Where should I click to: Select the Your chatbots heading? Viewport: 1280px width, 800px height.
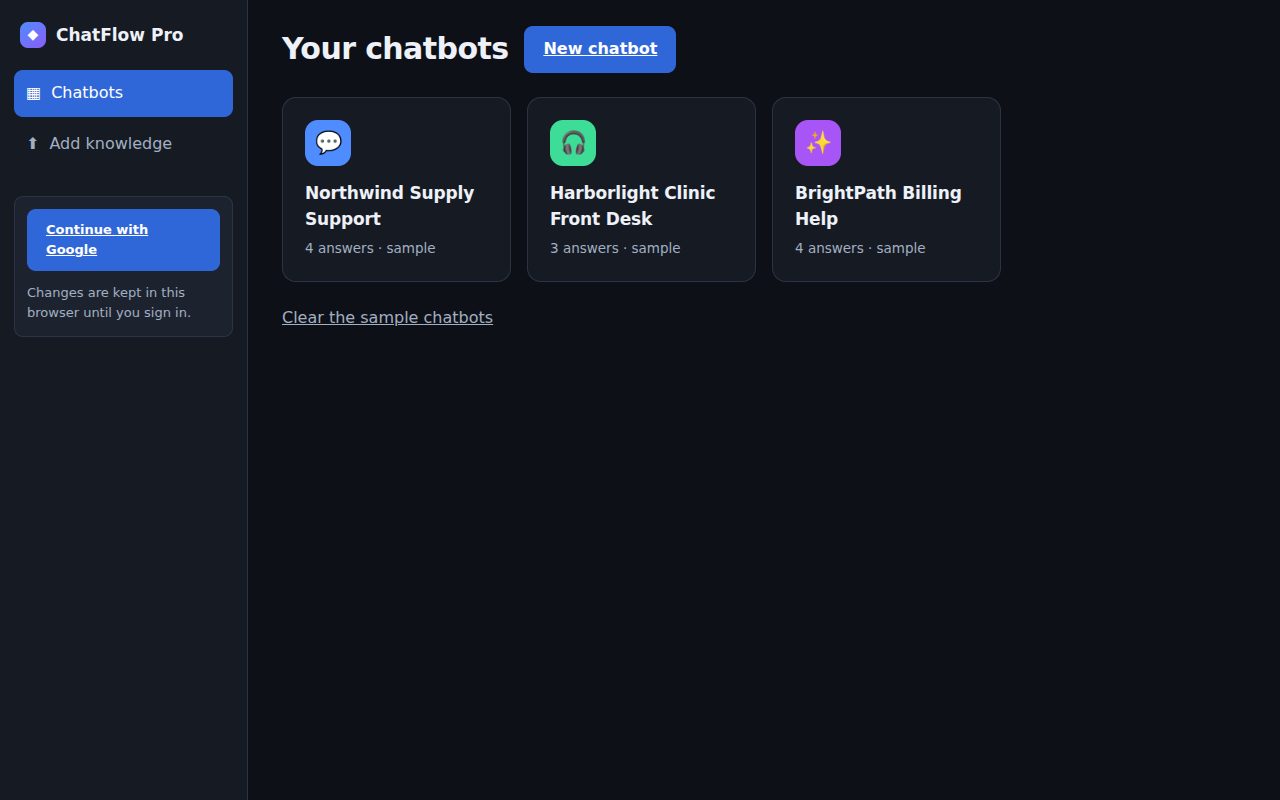pyautogui.click(x=395, y=48)
